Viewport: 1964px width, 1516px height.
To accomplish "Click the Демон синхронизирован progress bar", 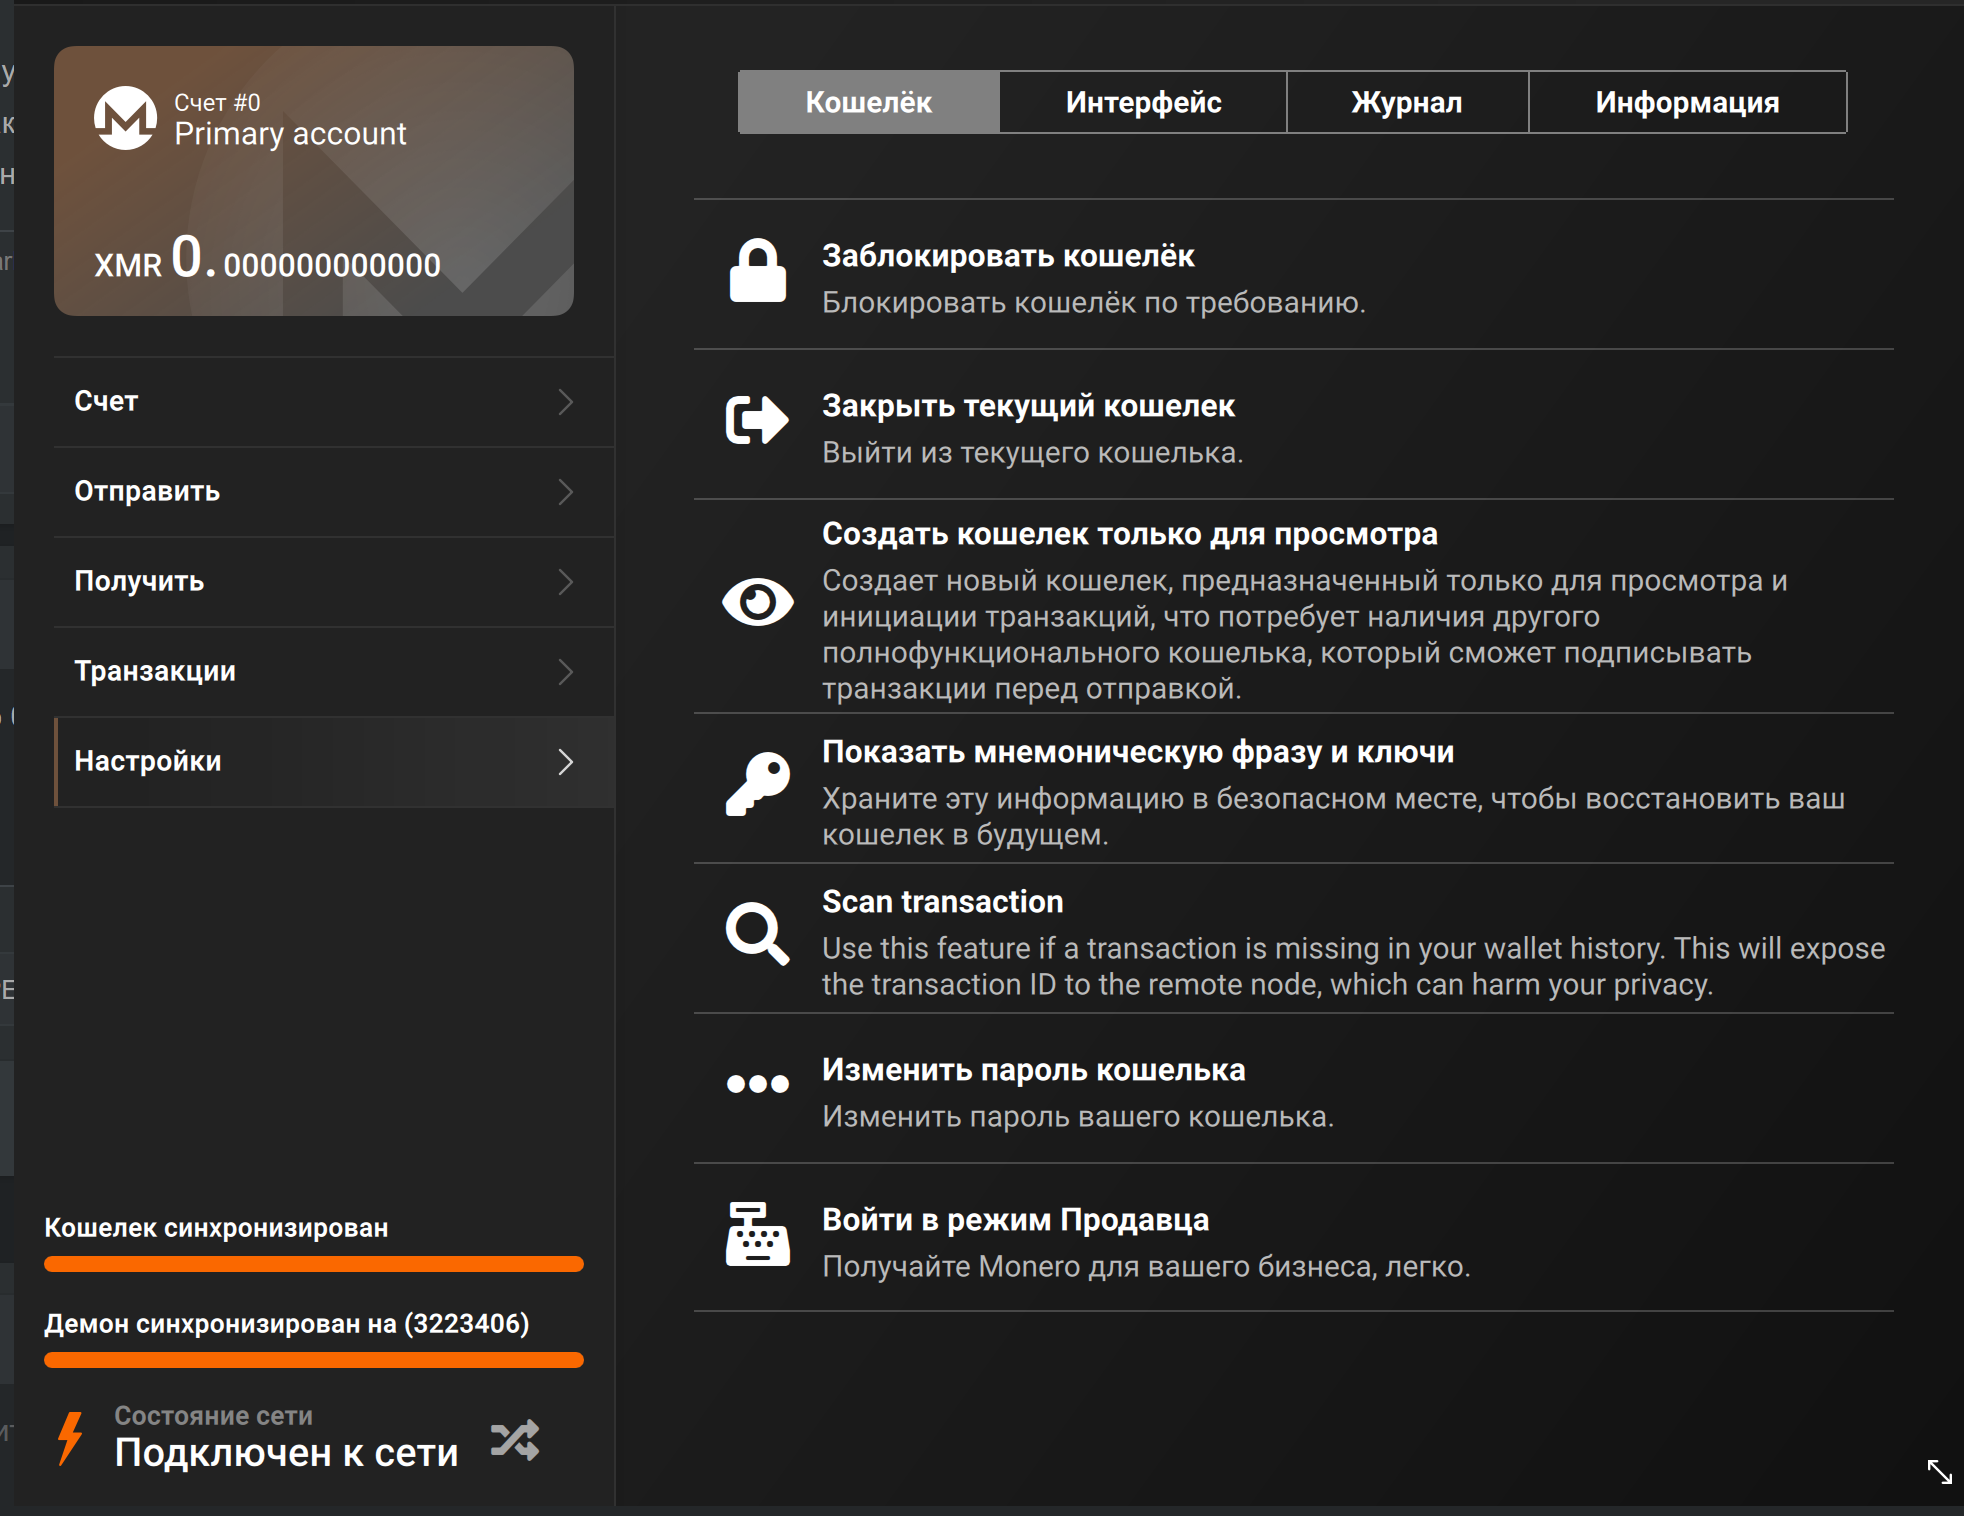I will [x=313, y=1360].
